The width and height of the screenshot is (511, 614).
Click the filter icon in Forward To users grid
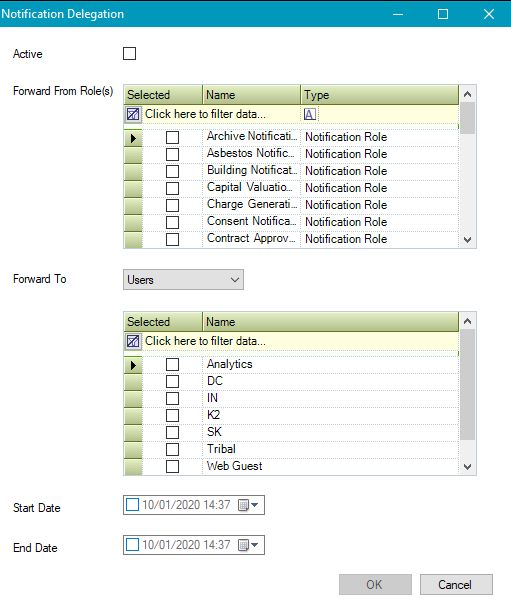coord(133,341)
